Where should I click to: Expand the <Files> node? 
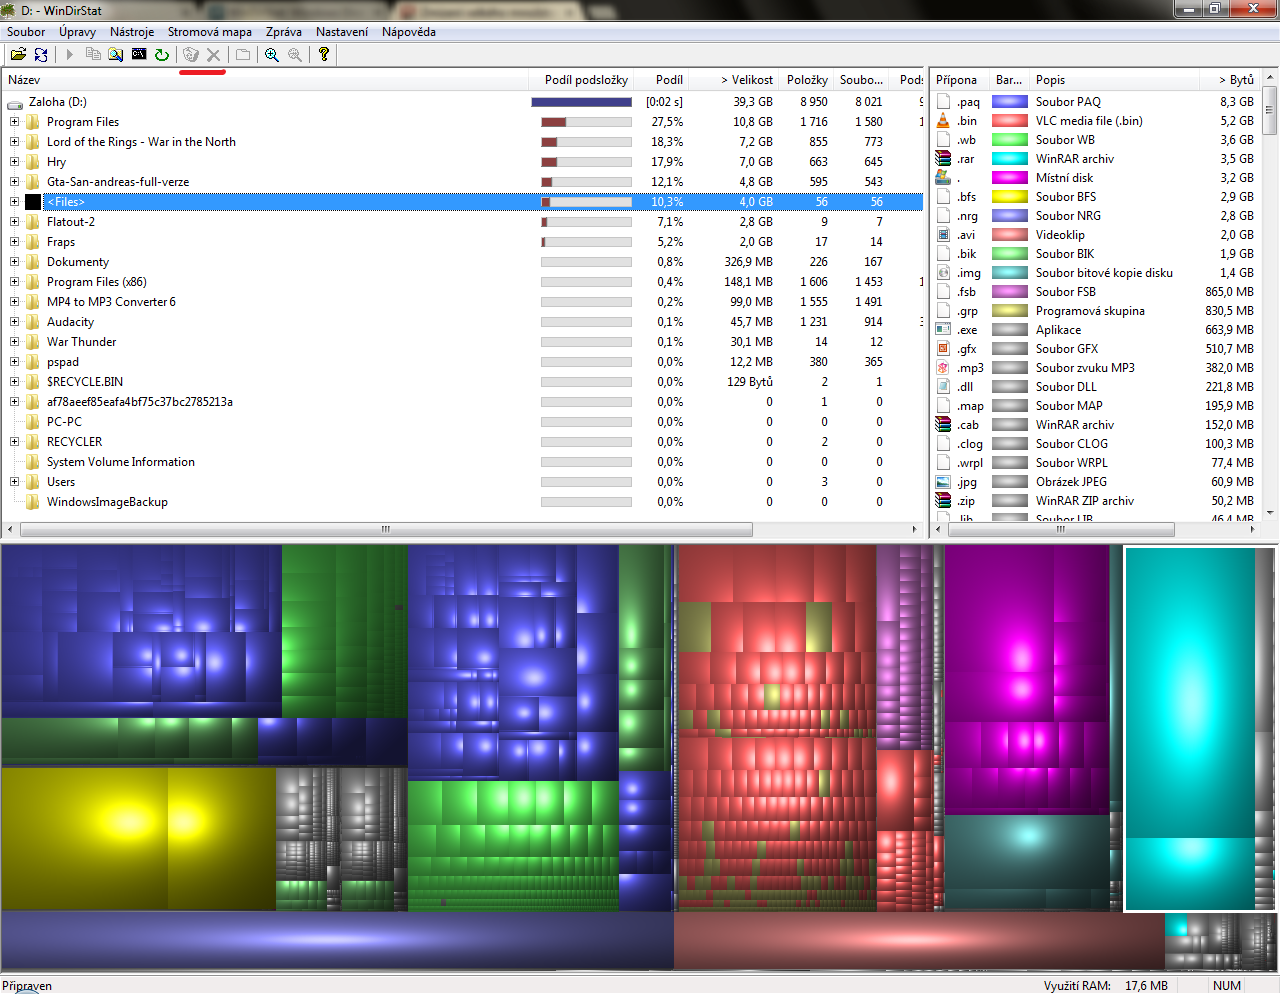[x=14, y=202]
